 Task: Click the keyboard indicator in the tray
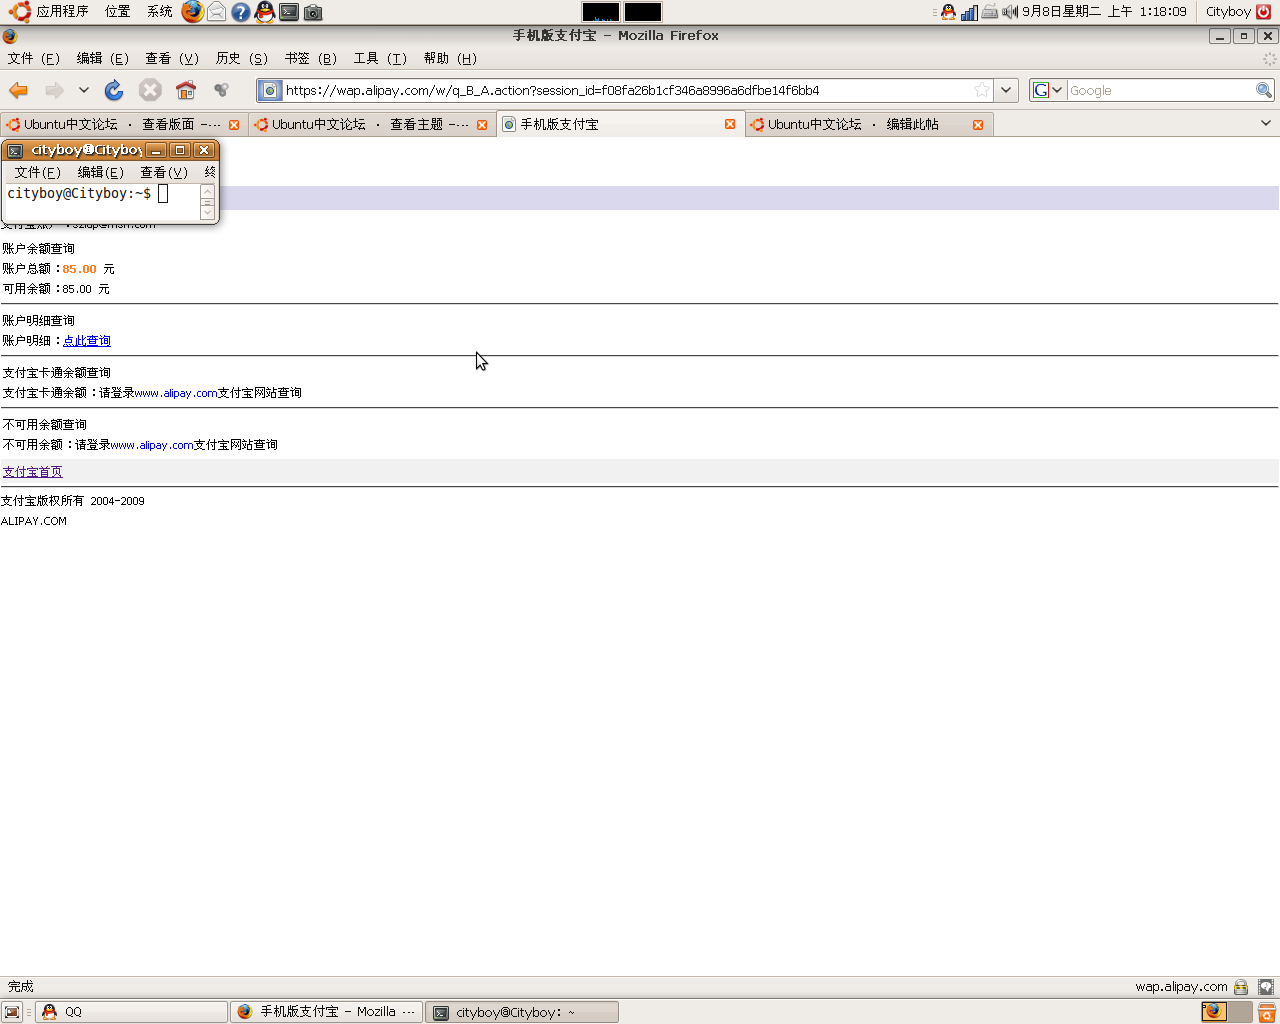[989, 12]
